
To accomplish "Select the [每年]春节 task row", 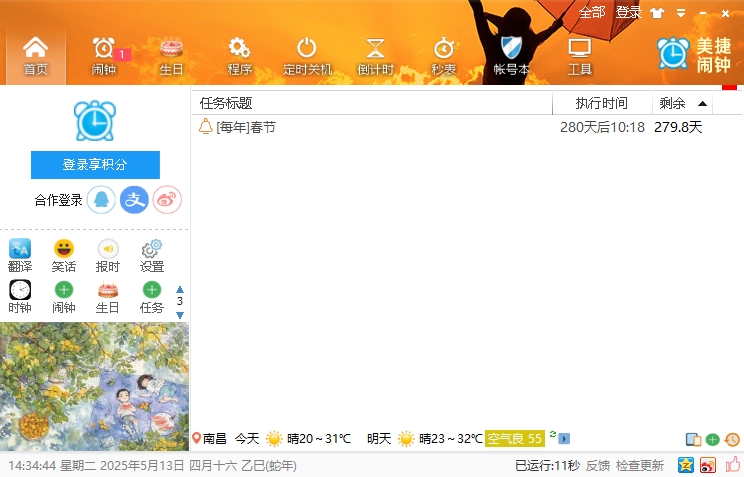I will pos(466,127).
